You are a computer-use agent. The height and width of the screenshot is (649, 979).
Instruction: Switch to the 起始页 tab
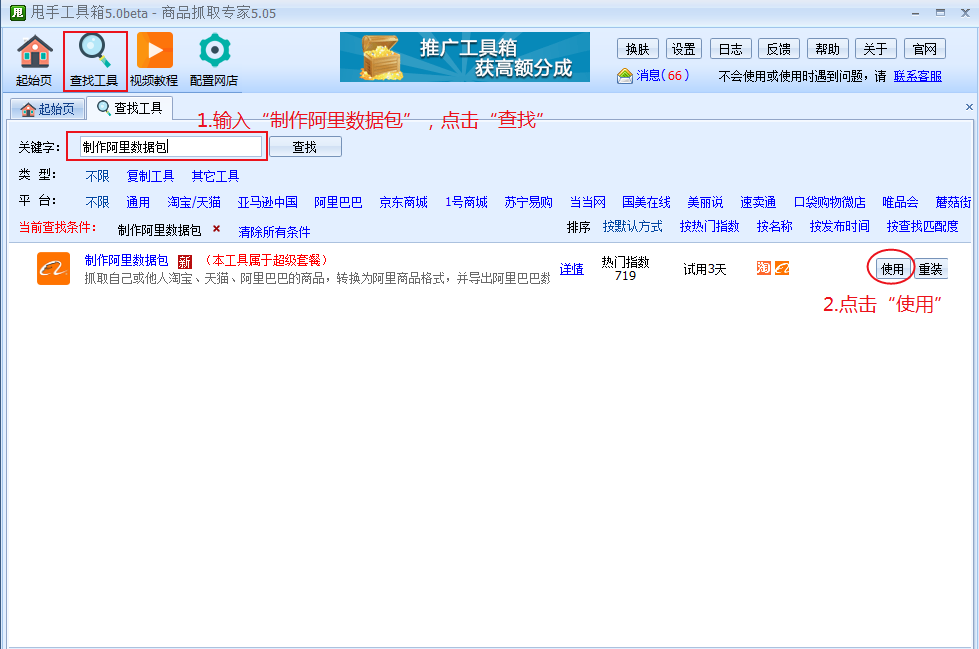click(x=47, y=109)
